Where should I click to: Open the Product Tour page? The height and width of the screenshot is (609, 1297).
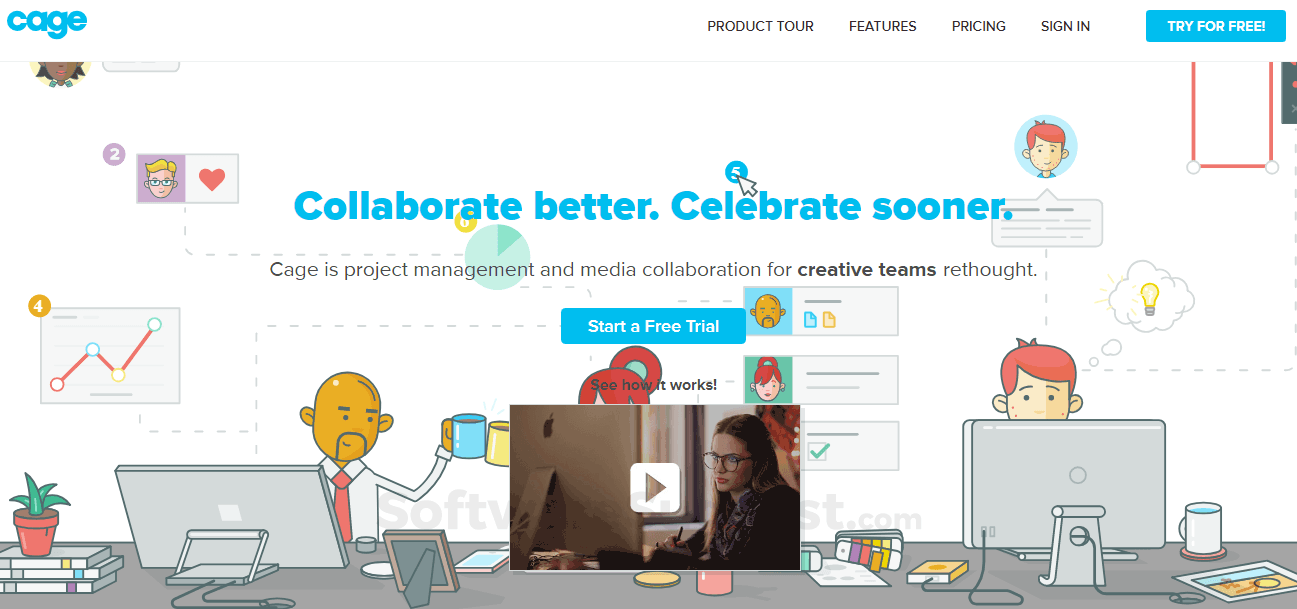tap(760, 26)
